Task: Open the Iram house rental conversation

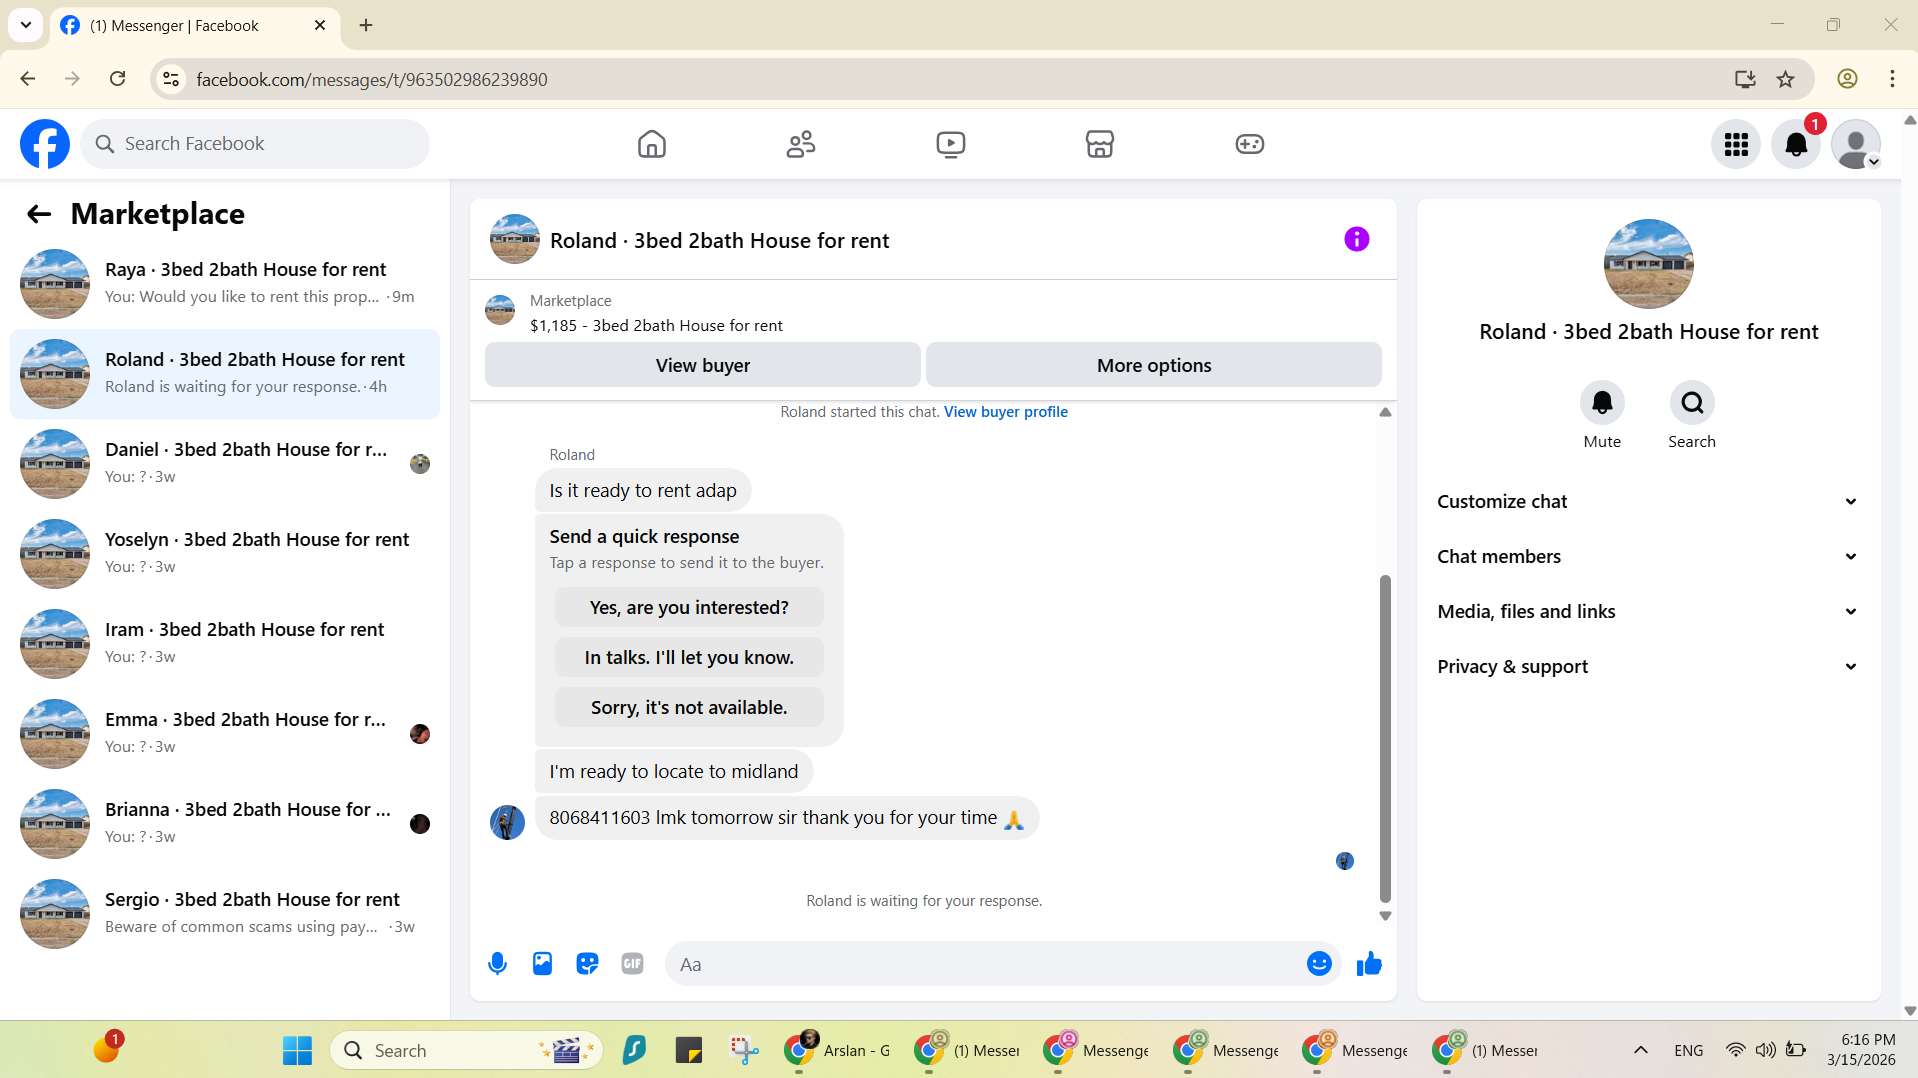Action: (225, 644)
